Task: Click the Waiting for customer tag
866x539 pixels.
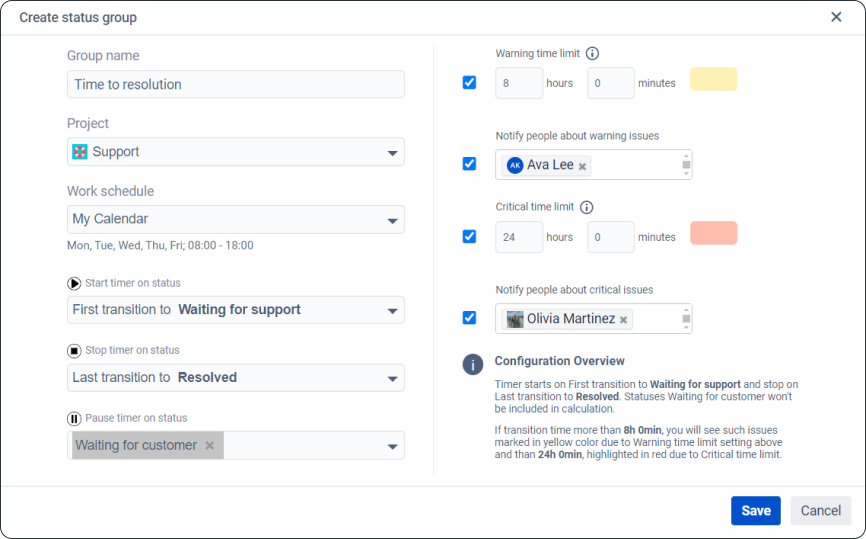Action: pos(147,445)
